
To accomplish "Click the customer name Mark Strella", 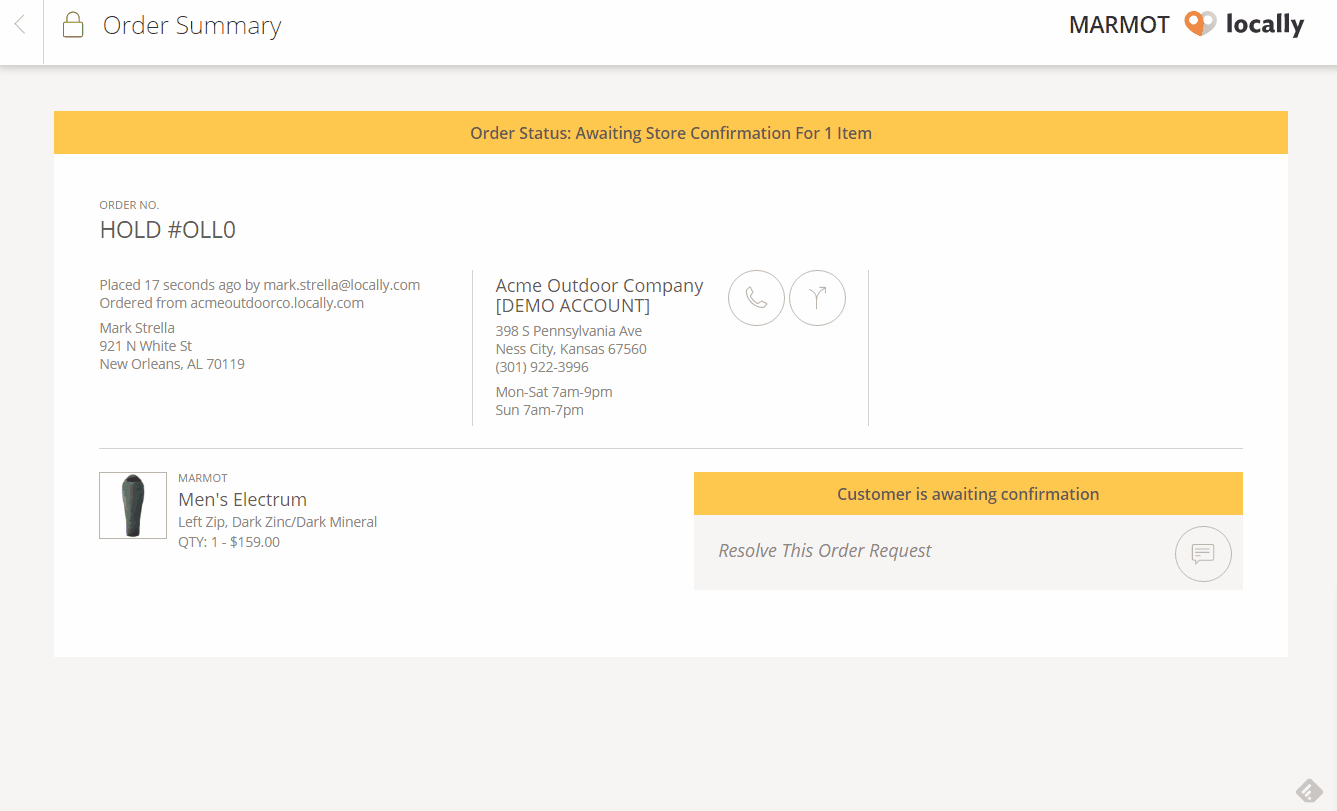I will click(x=137, y=328).
